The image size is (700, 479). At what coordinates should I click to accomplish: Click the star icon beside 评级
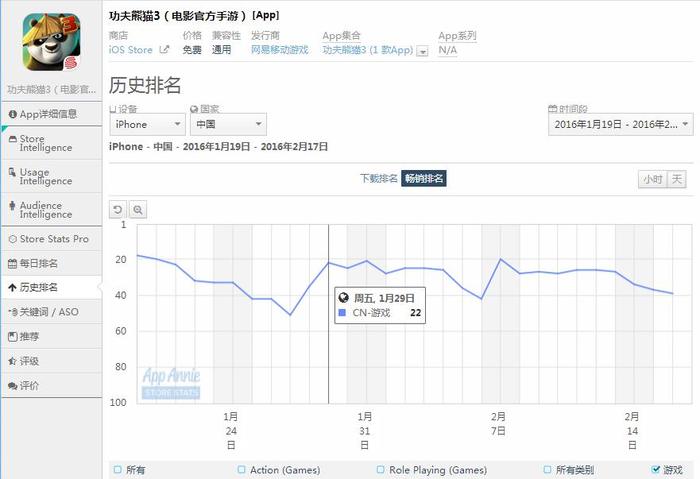[12, 361]
